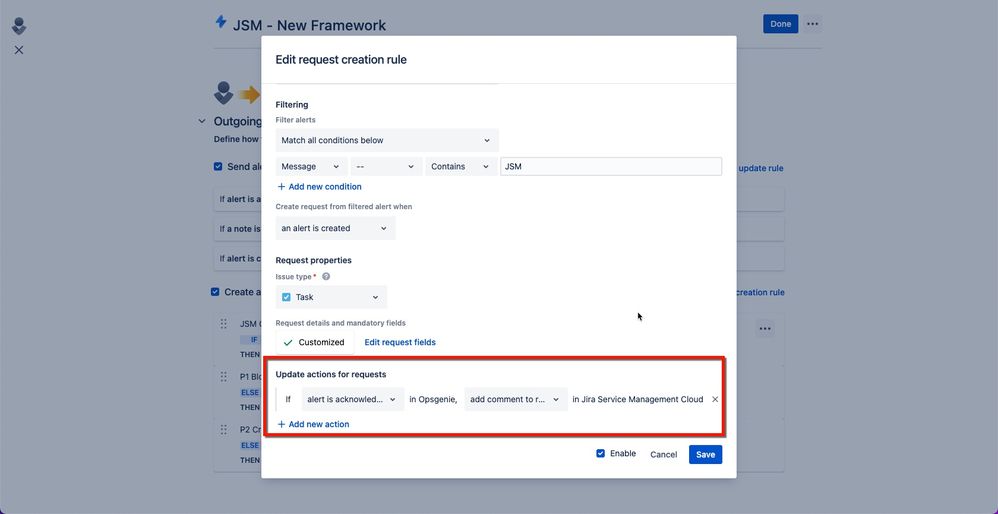The image size is (998, 514).
Task: Click the orange arrow icon in integration diagram
Action: (x=250, y=95)
